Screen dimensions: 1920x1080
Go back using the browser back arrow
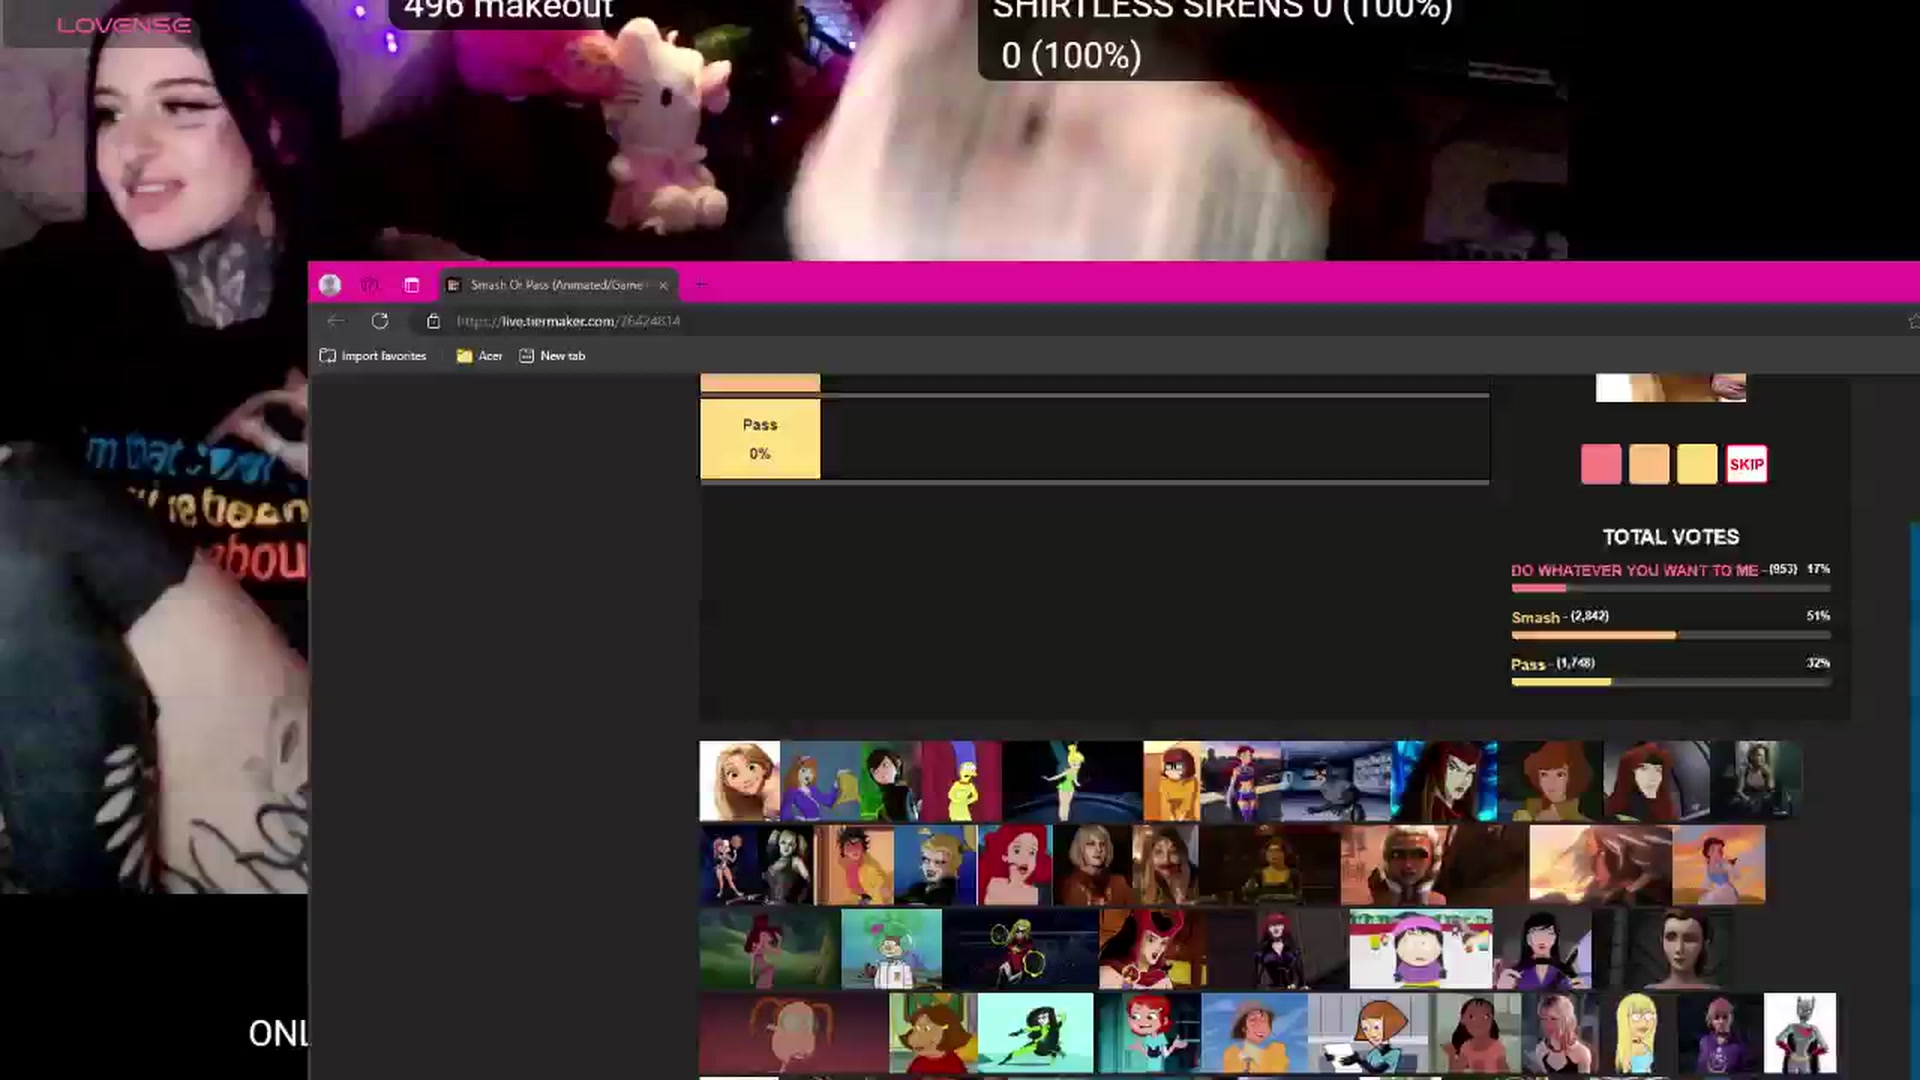[336, 321]
